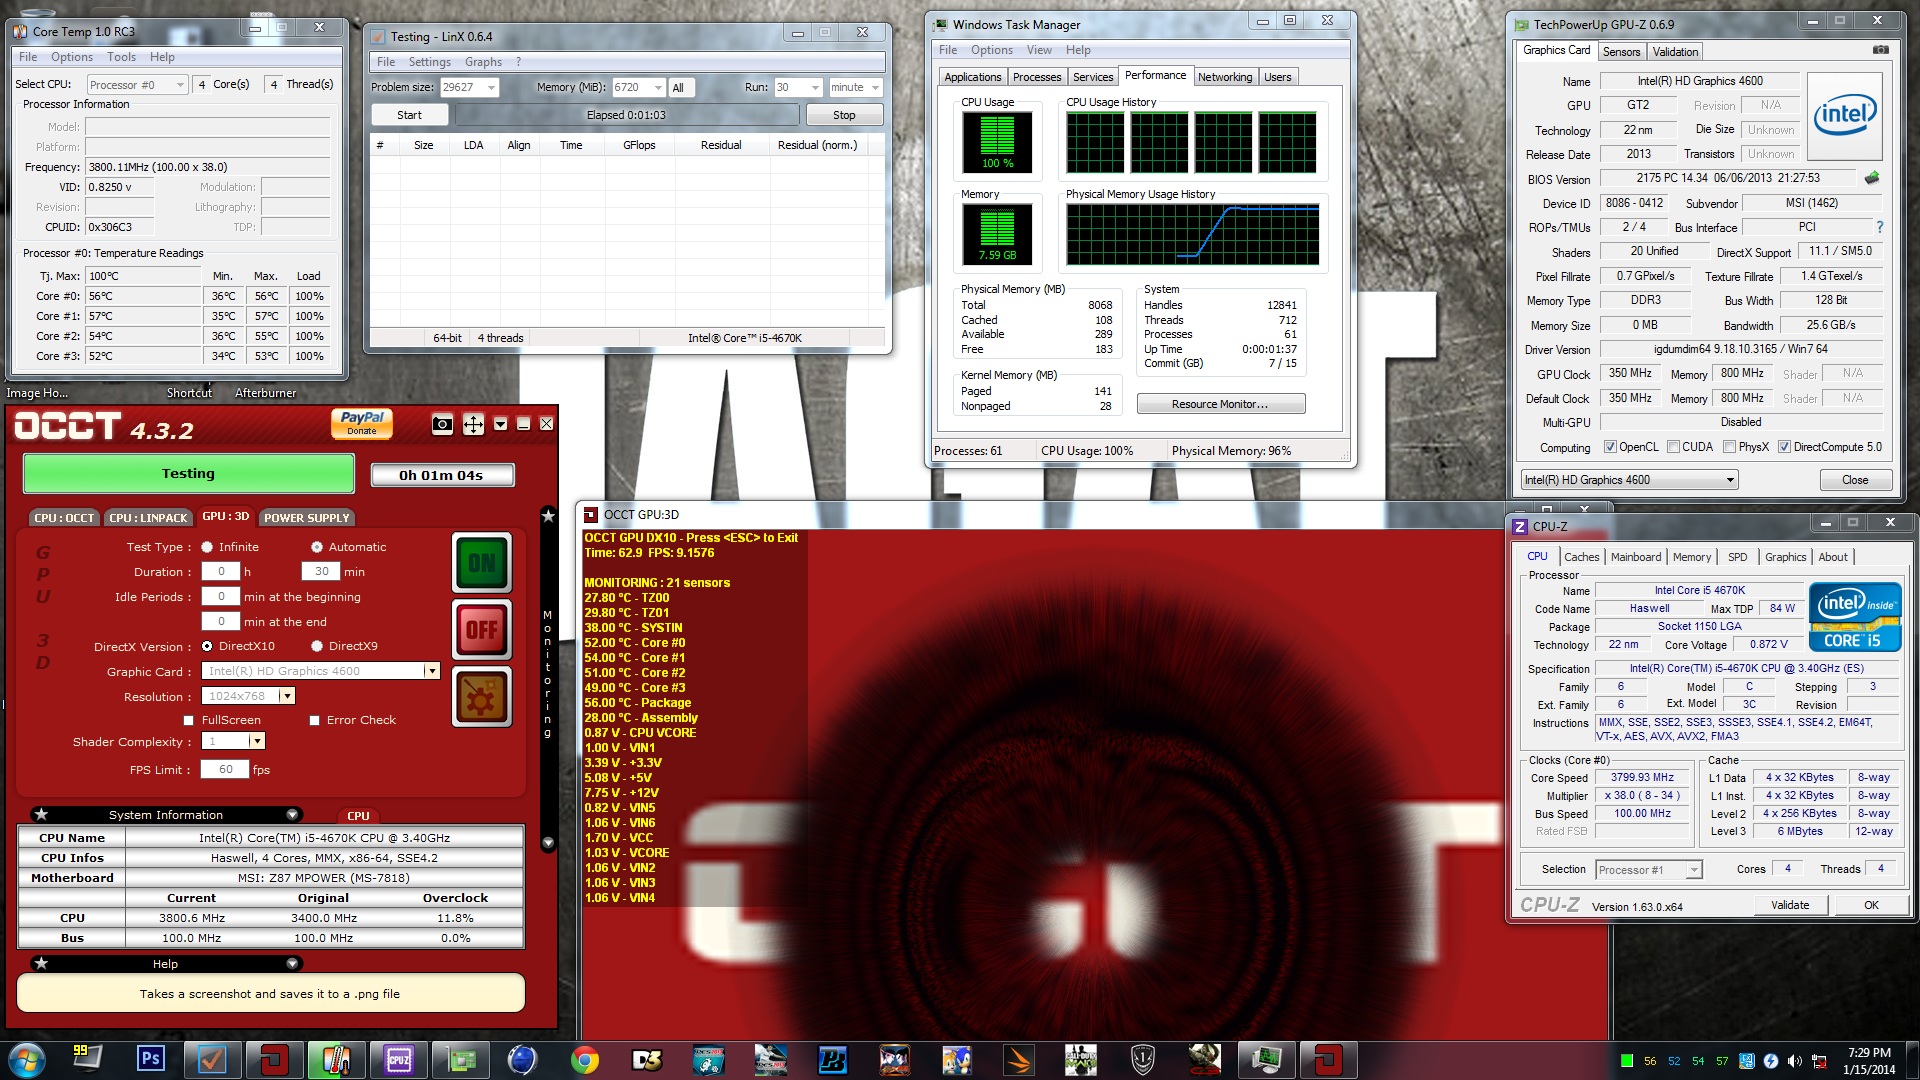The height and width of the screenshot is (1080, 1920).
Task: Click LinX Stop button
Action: pos(844,115)
